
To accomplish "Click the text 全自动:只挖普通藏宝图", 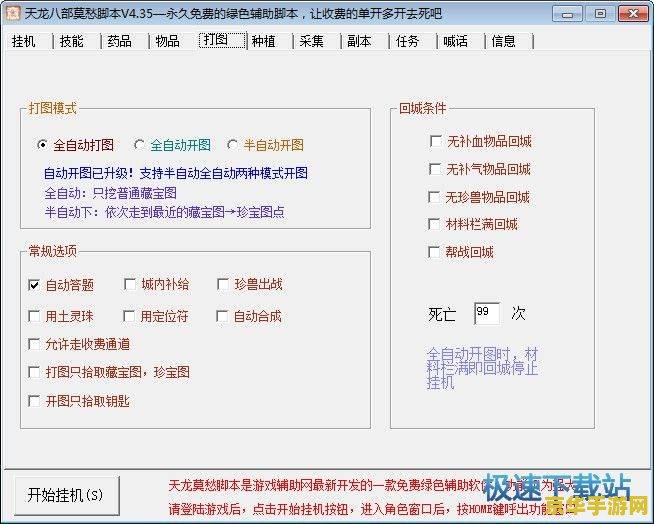I will (x=111, y=193).
